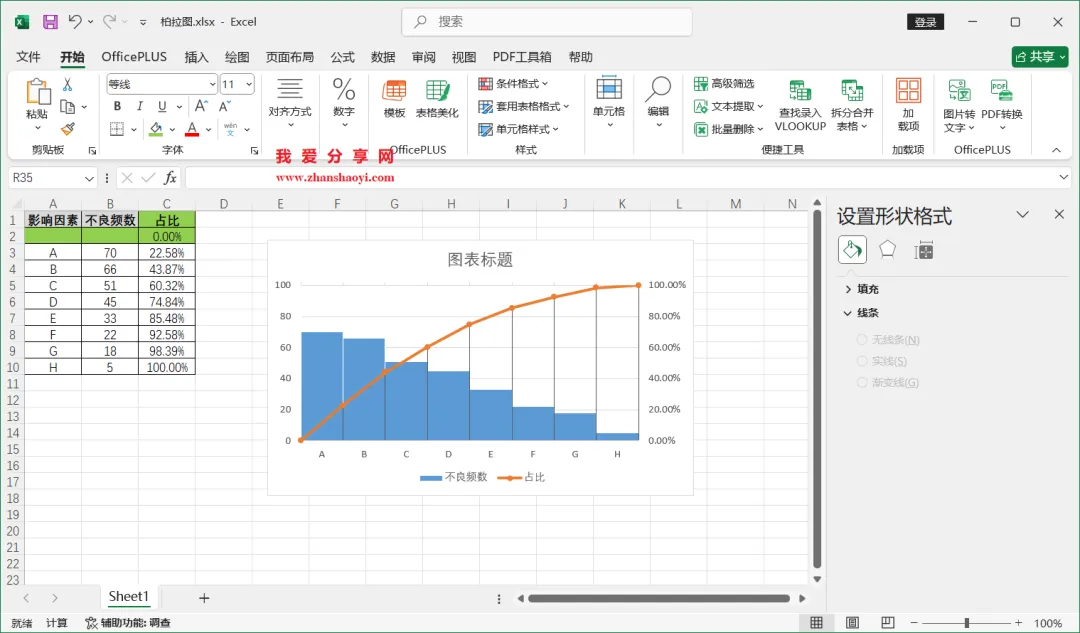Click the Save icon in title bar
This screenshot has width=1080, height=633.
pyautogui.click(x=50, y=22)
